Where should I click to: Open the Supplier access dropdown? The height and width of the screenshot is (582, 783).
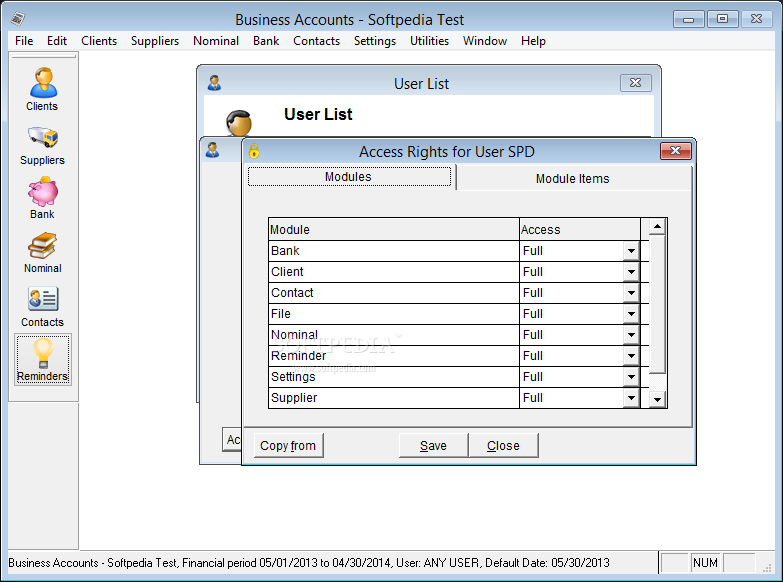pyautogui.click(x=631, y=398)
